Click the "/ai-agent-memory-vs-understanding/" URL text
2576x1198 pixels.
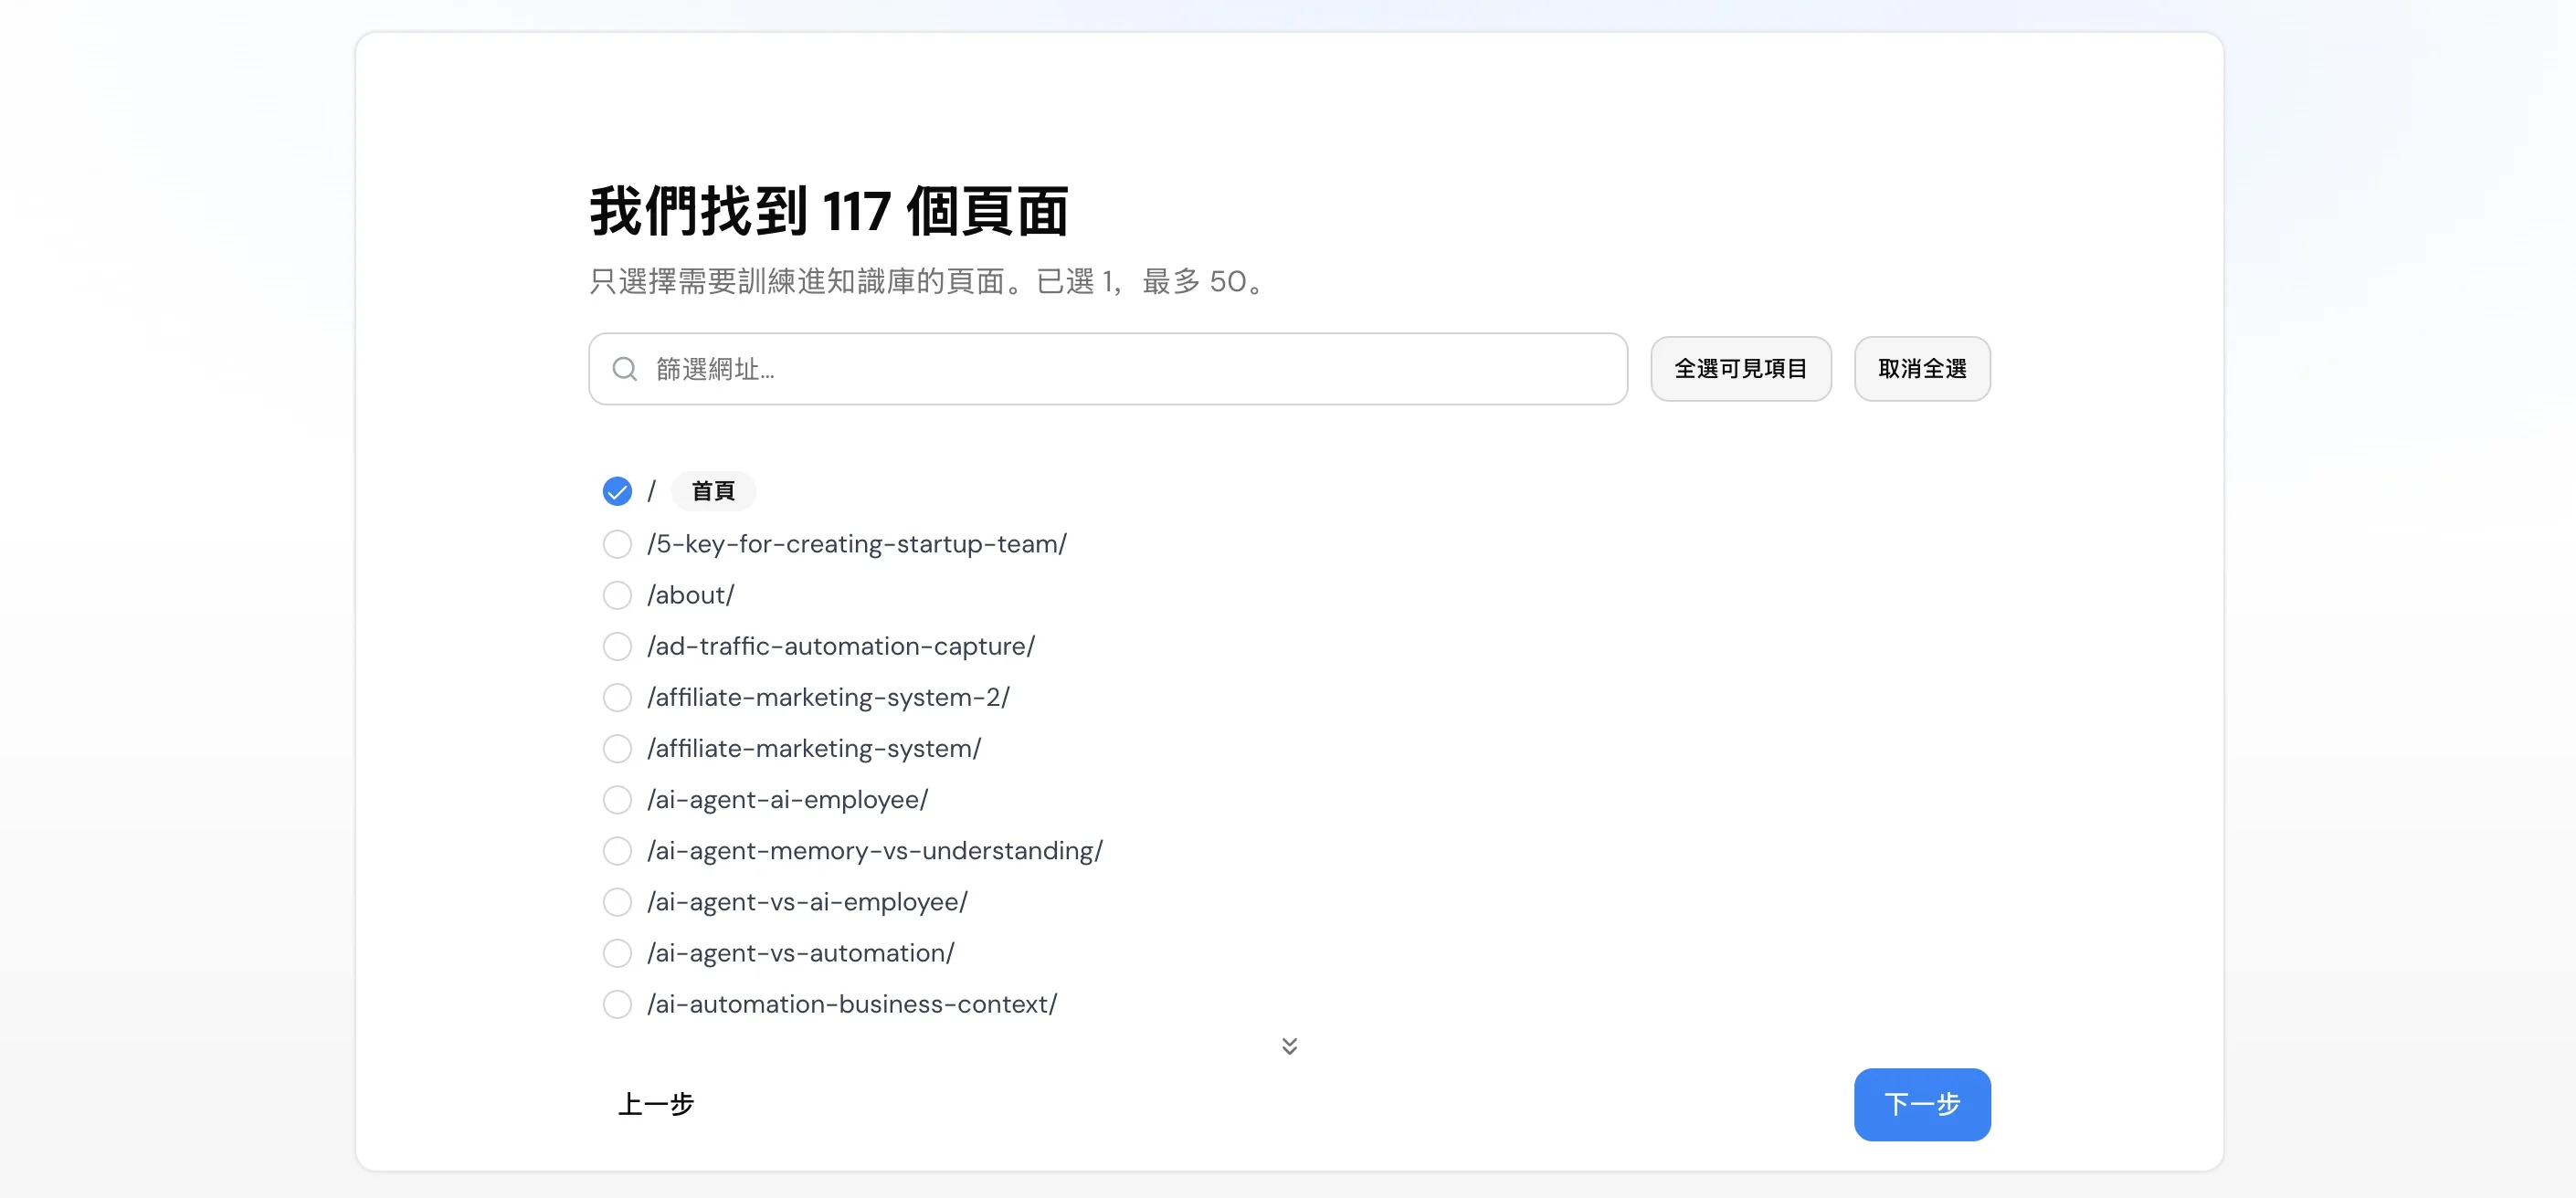point(875,851)
